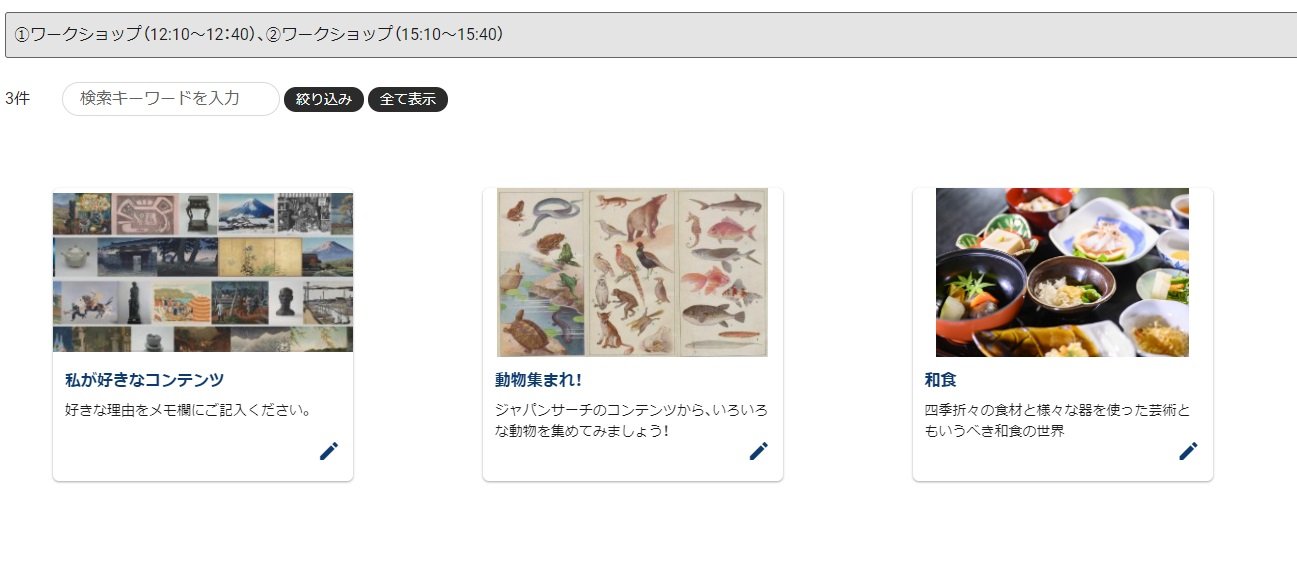Click the 絞り込み filter button
The image size is (1297, 583).
324,99
